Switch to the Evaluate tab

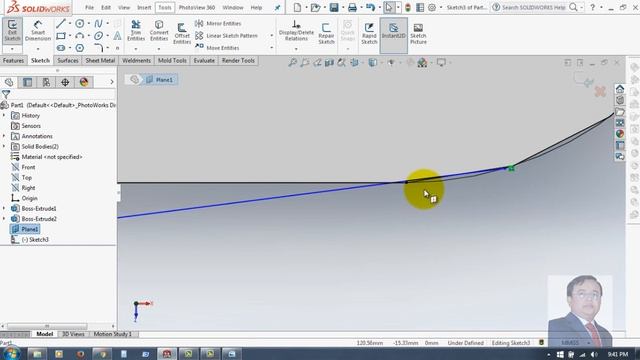[204, 61]
